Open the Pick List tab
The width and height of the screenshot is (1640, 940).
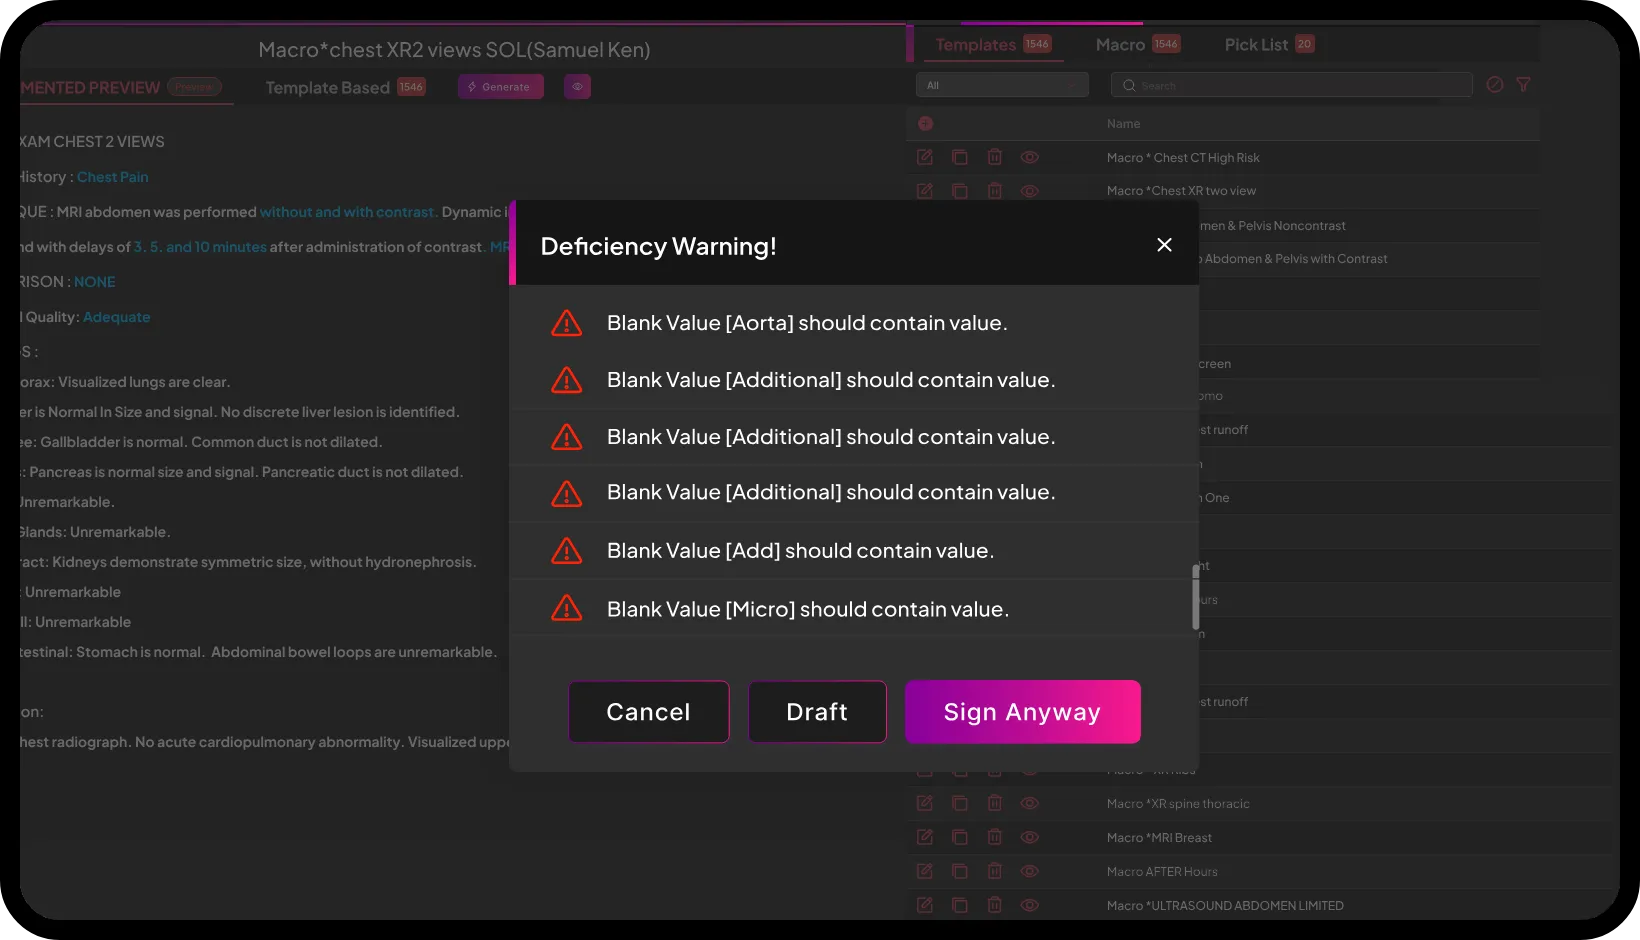(x=1256, y=45)
